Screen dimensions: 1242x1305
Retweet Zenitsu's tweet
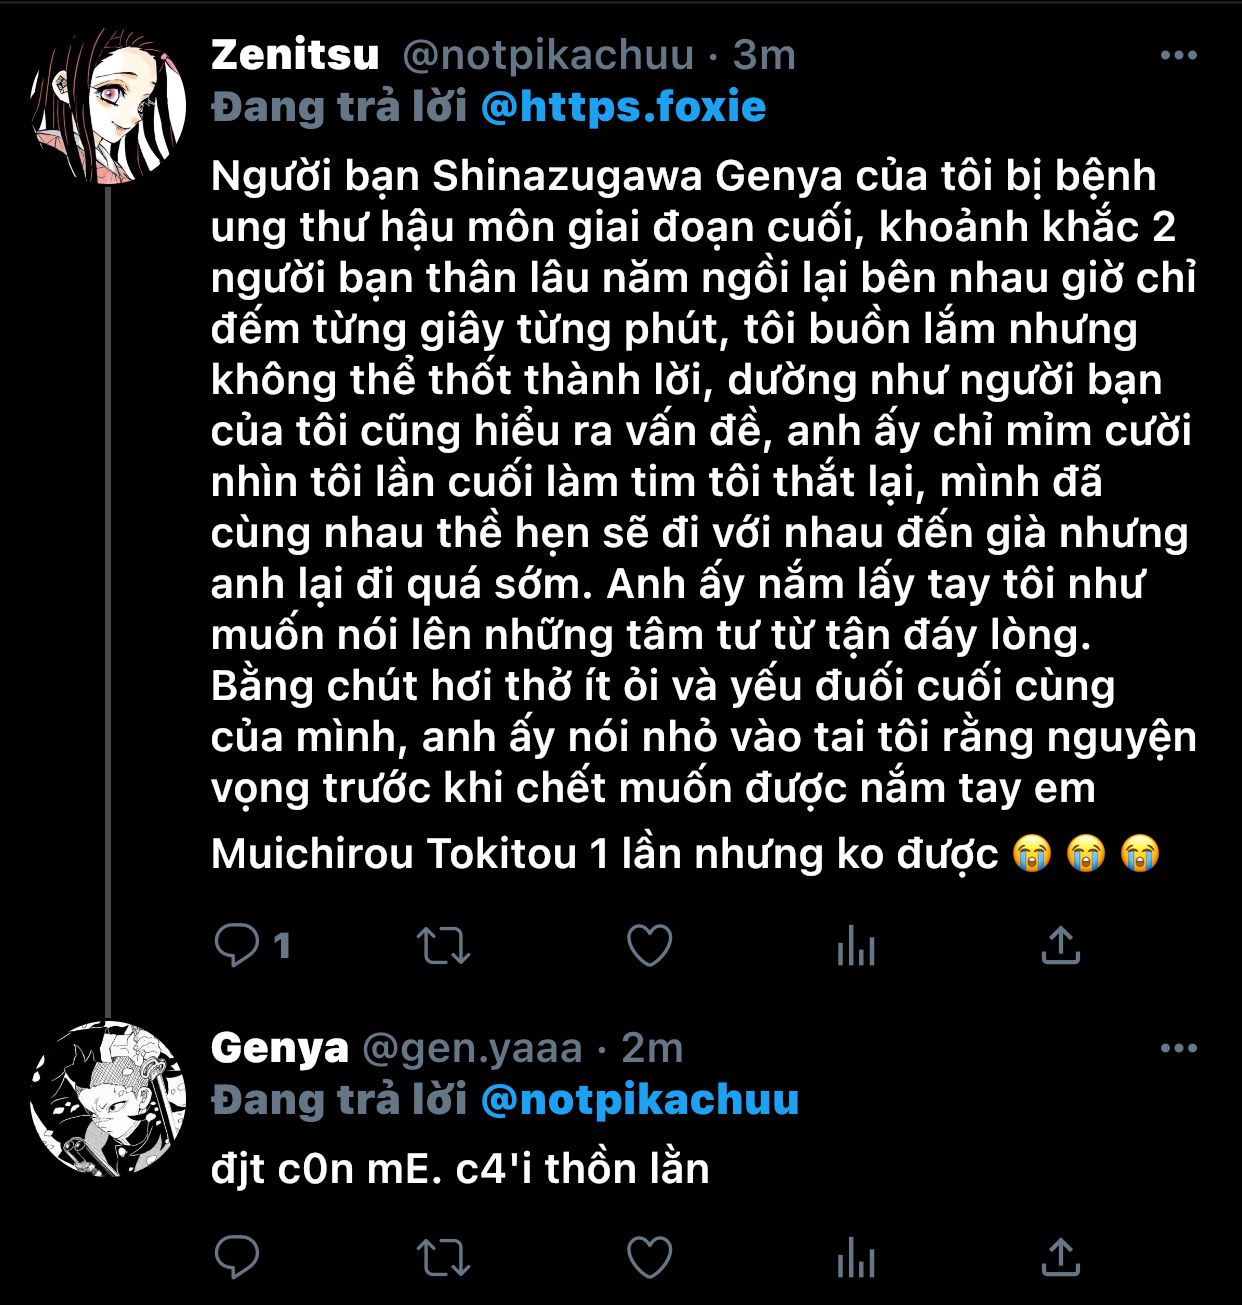click(x=443, y=945)
